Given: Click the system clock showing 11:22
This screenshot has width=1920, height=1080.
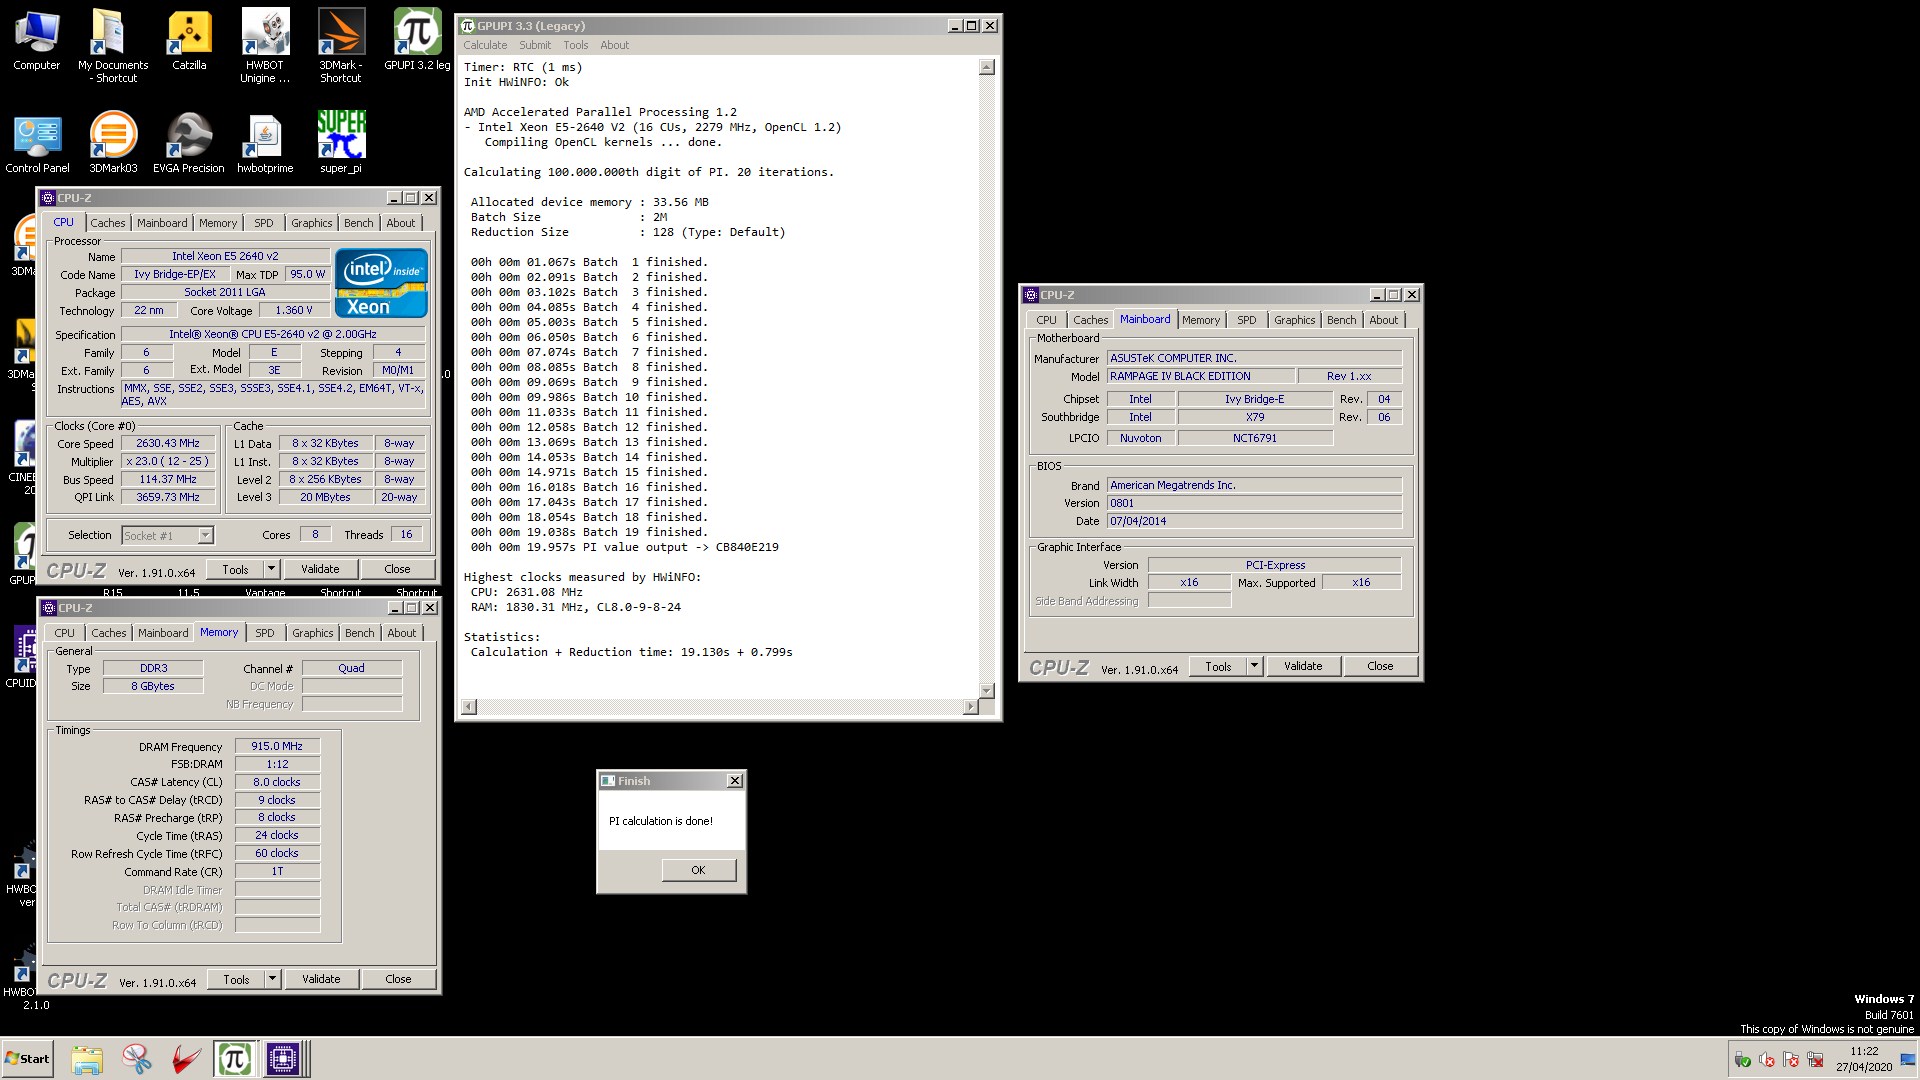Looking at the screenshot, I should coord(1864,1051).
